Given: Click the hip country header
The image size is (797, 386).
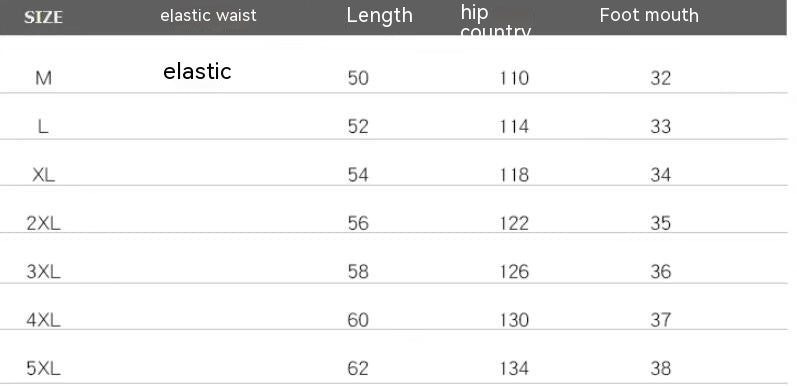Looking at the screenshot, I should tap(496, 22).
